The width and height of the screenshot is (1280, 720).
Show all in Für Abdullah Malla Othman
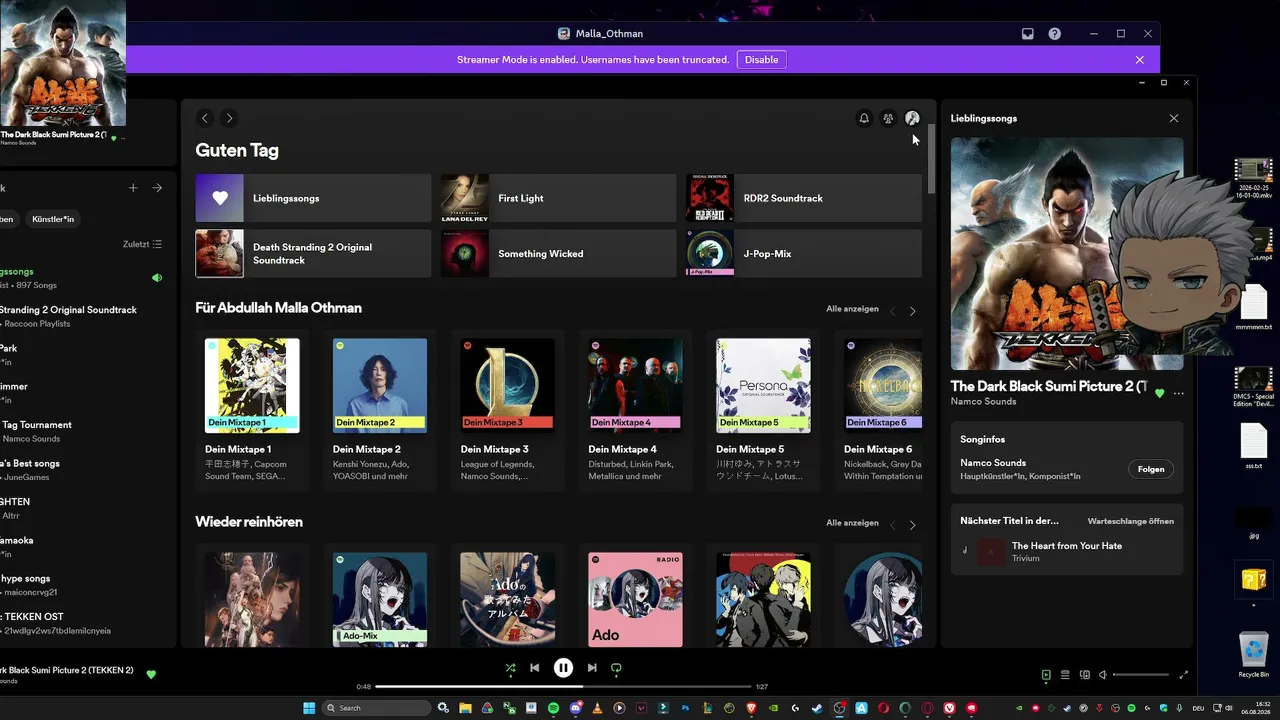click(852, 309)
